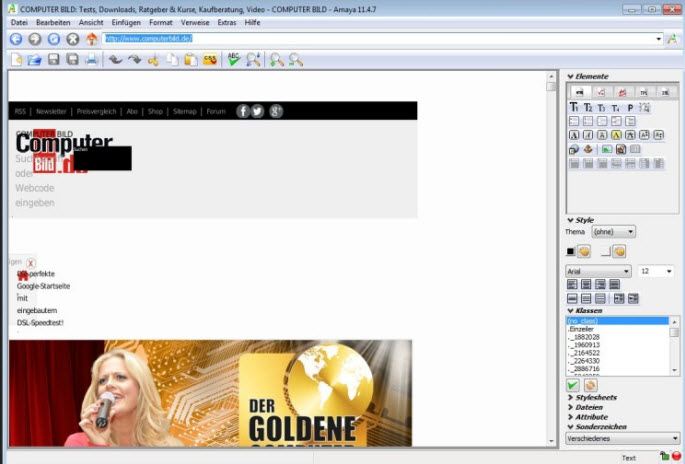Insert a paragraph with the P icon
685x464 pixels.
coord(630,107)
